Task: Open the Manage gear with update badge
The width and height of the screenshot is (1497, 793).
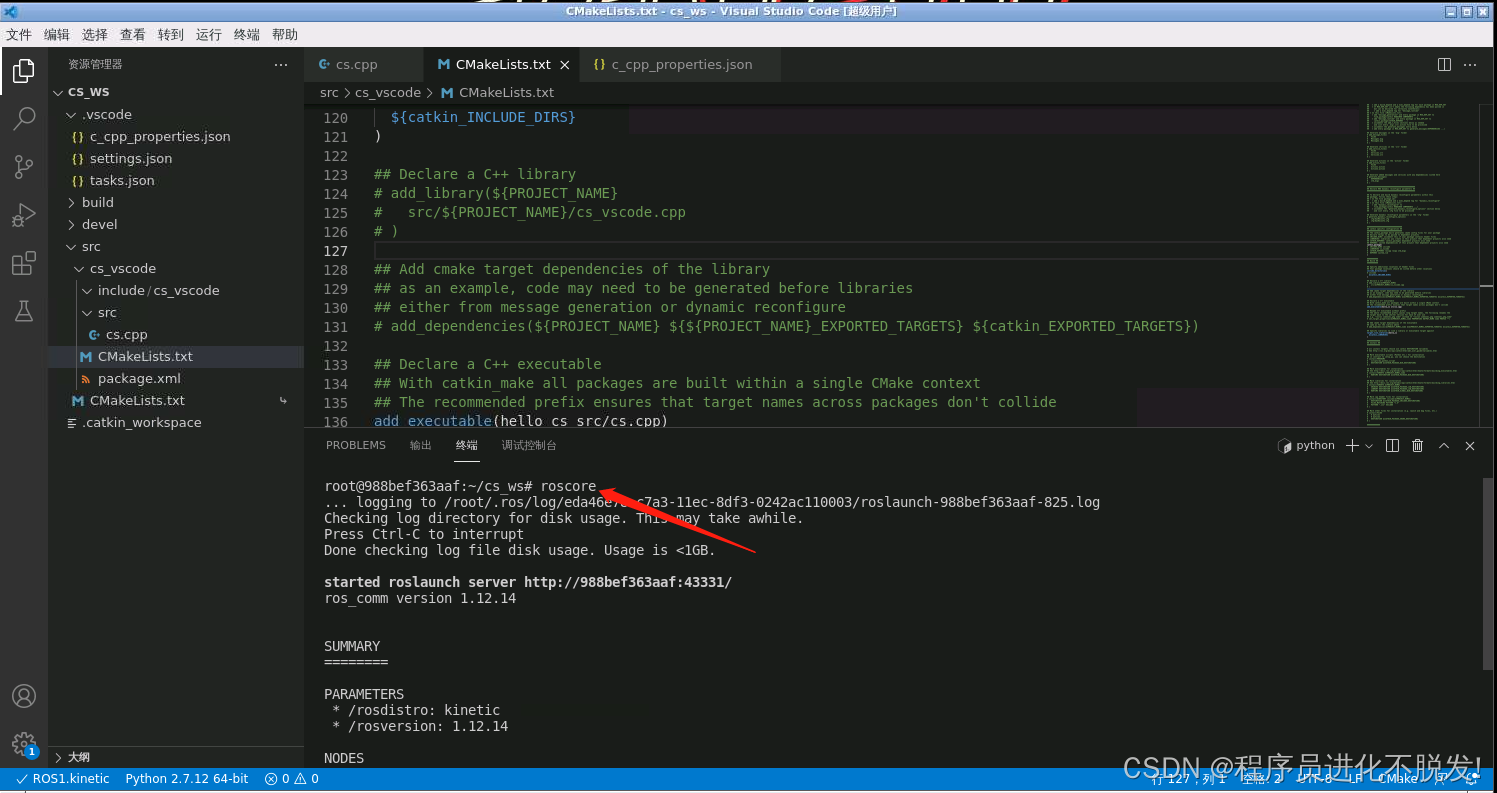Action: click(23, 744)
